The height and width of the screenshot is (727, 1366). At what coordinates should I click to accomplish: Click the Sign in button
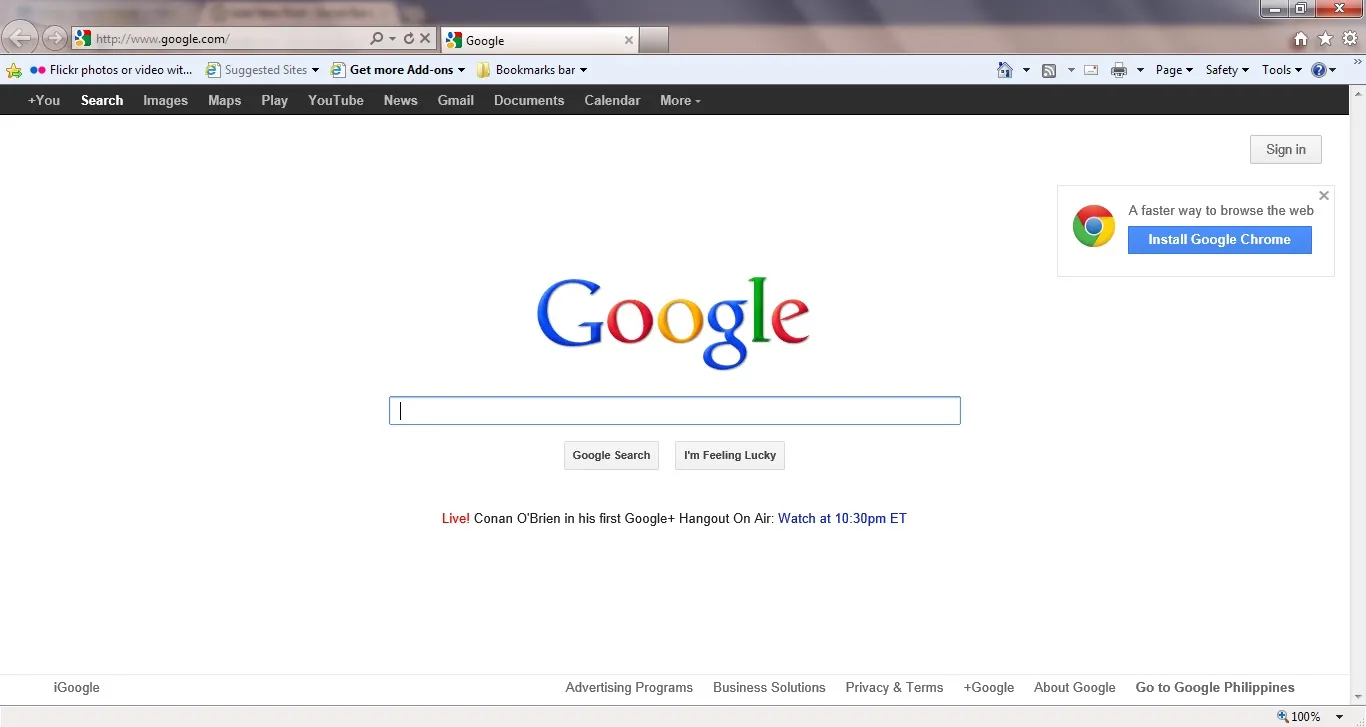(1286, 149)
